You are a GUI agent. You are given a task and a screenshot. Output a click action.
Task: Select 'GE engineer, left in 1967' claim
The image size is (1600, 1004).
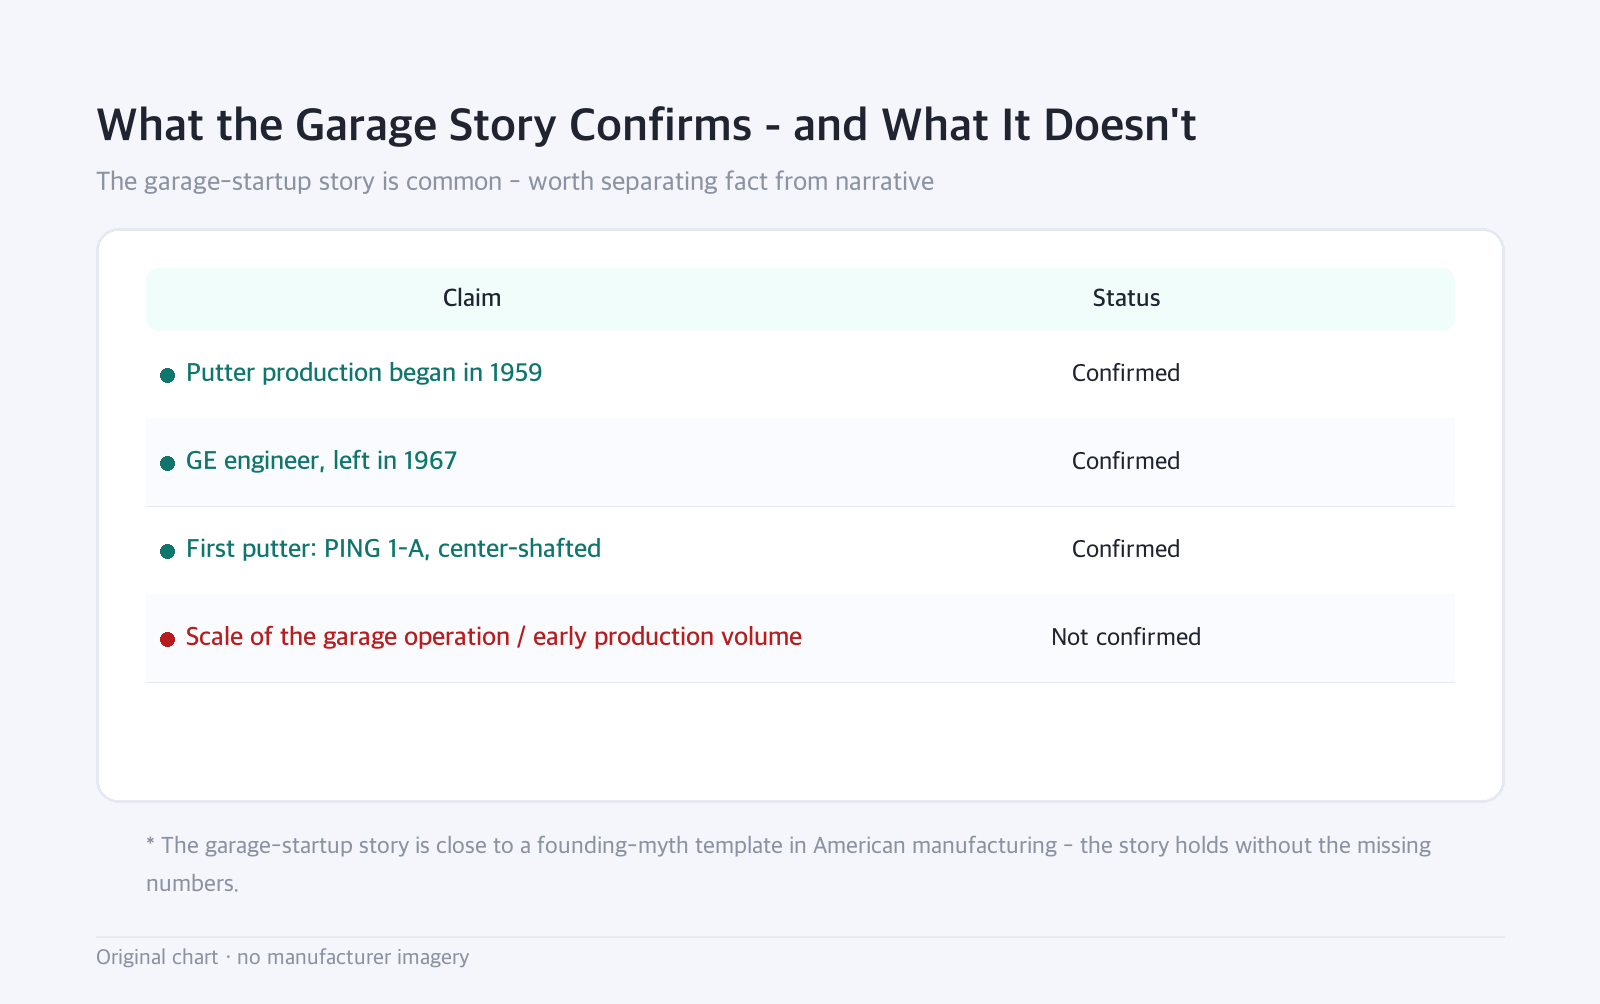tap(321, 461)
